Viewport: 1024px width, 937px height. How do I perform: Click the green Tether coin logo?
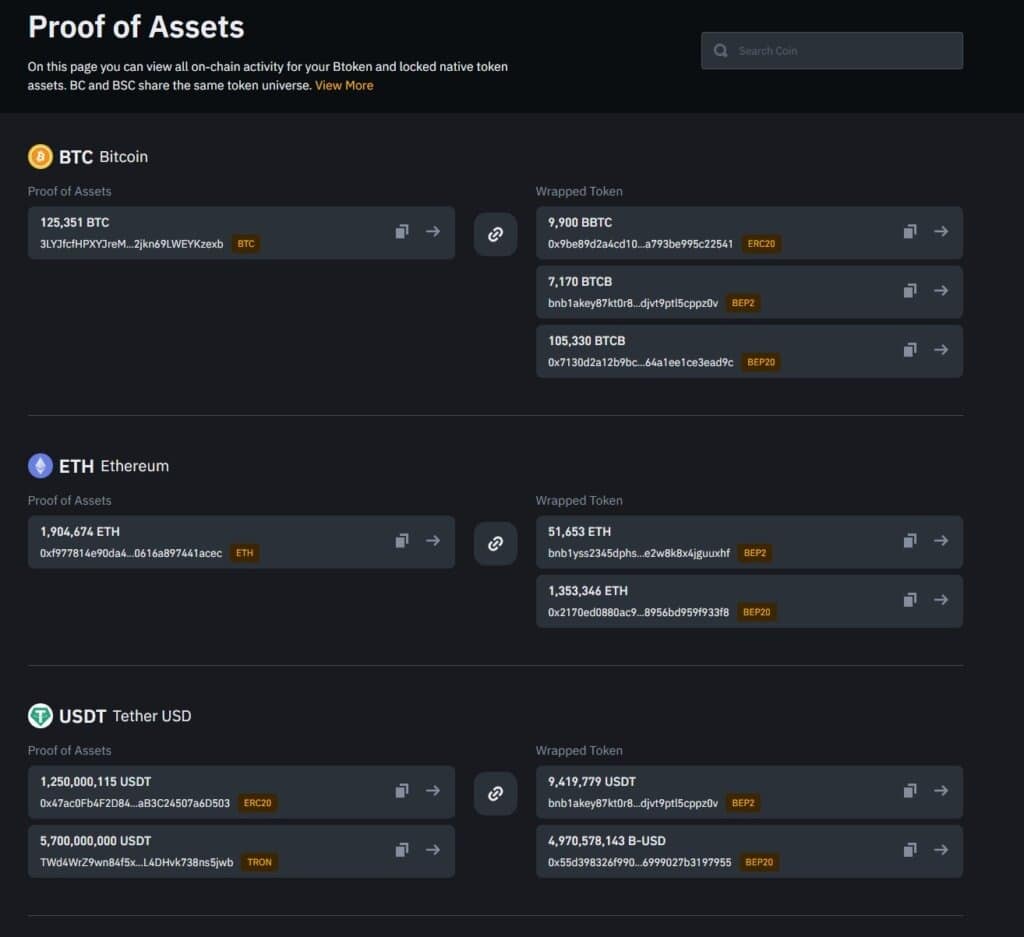point(40,716)
